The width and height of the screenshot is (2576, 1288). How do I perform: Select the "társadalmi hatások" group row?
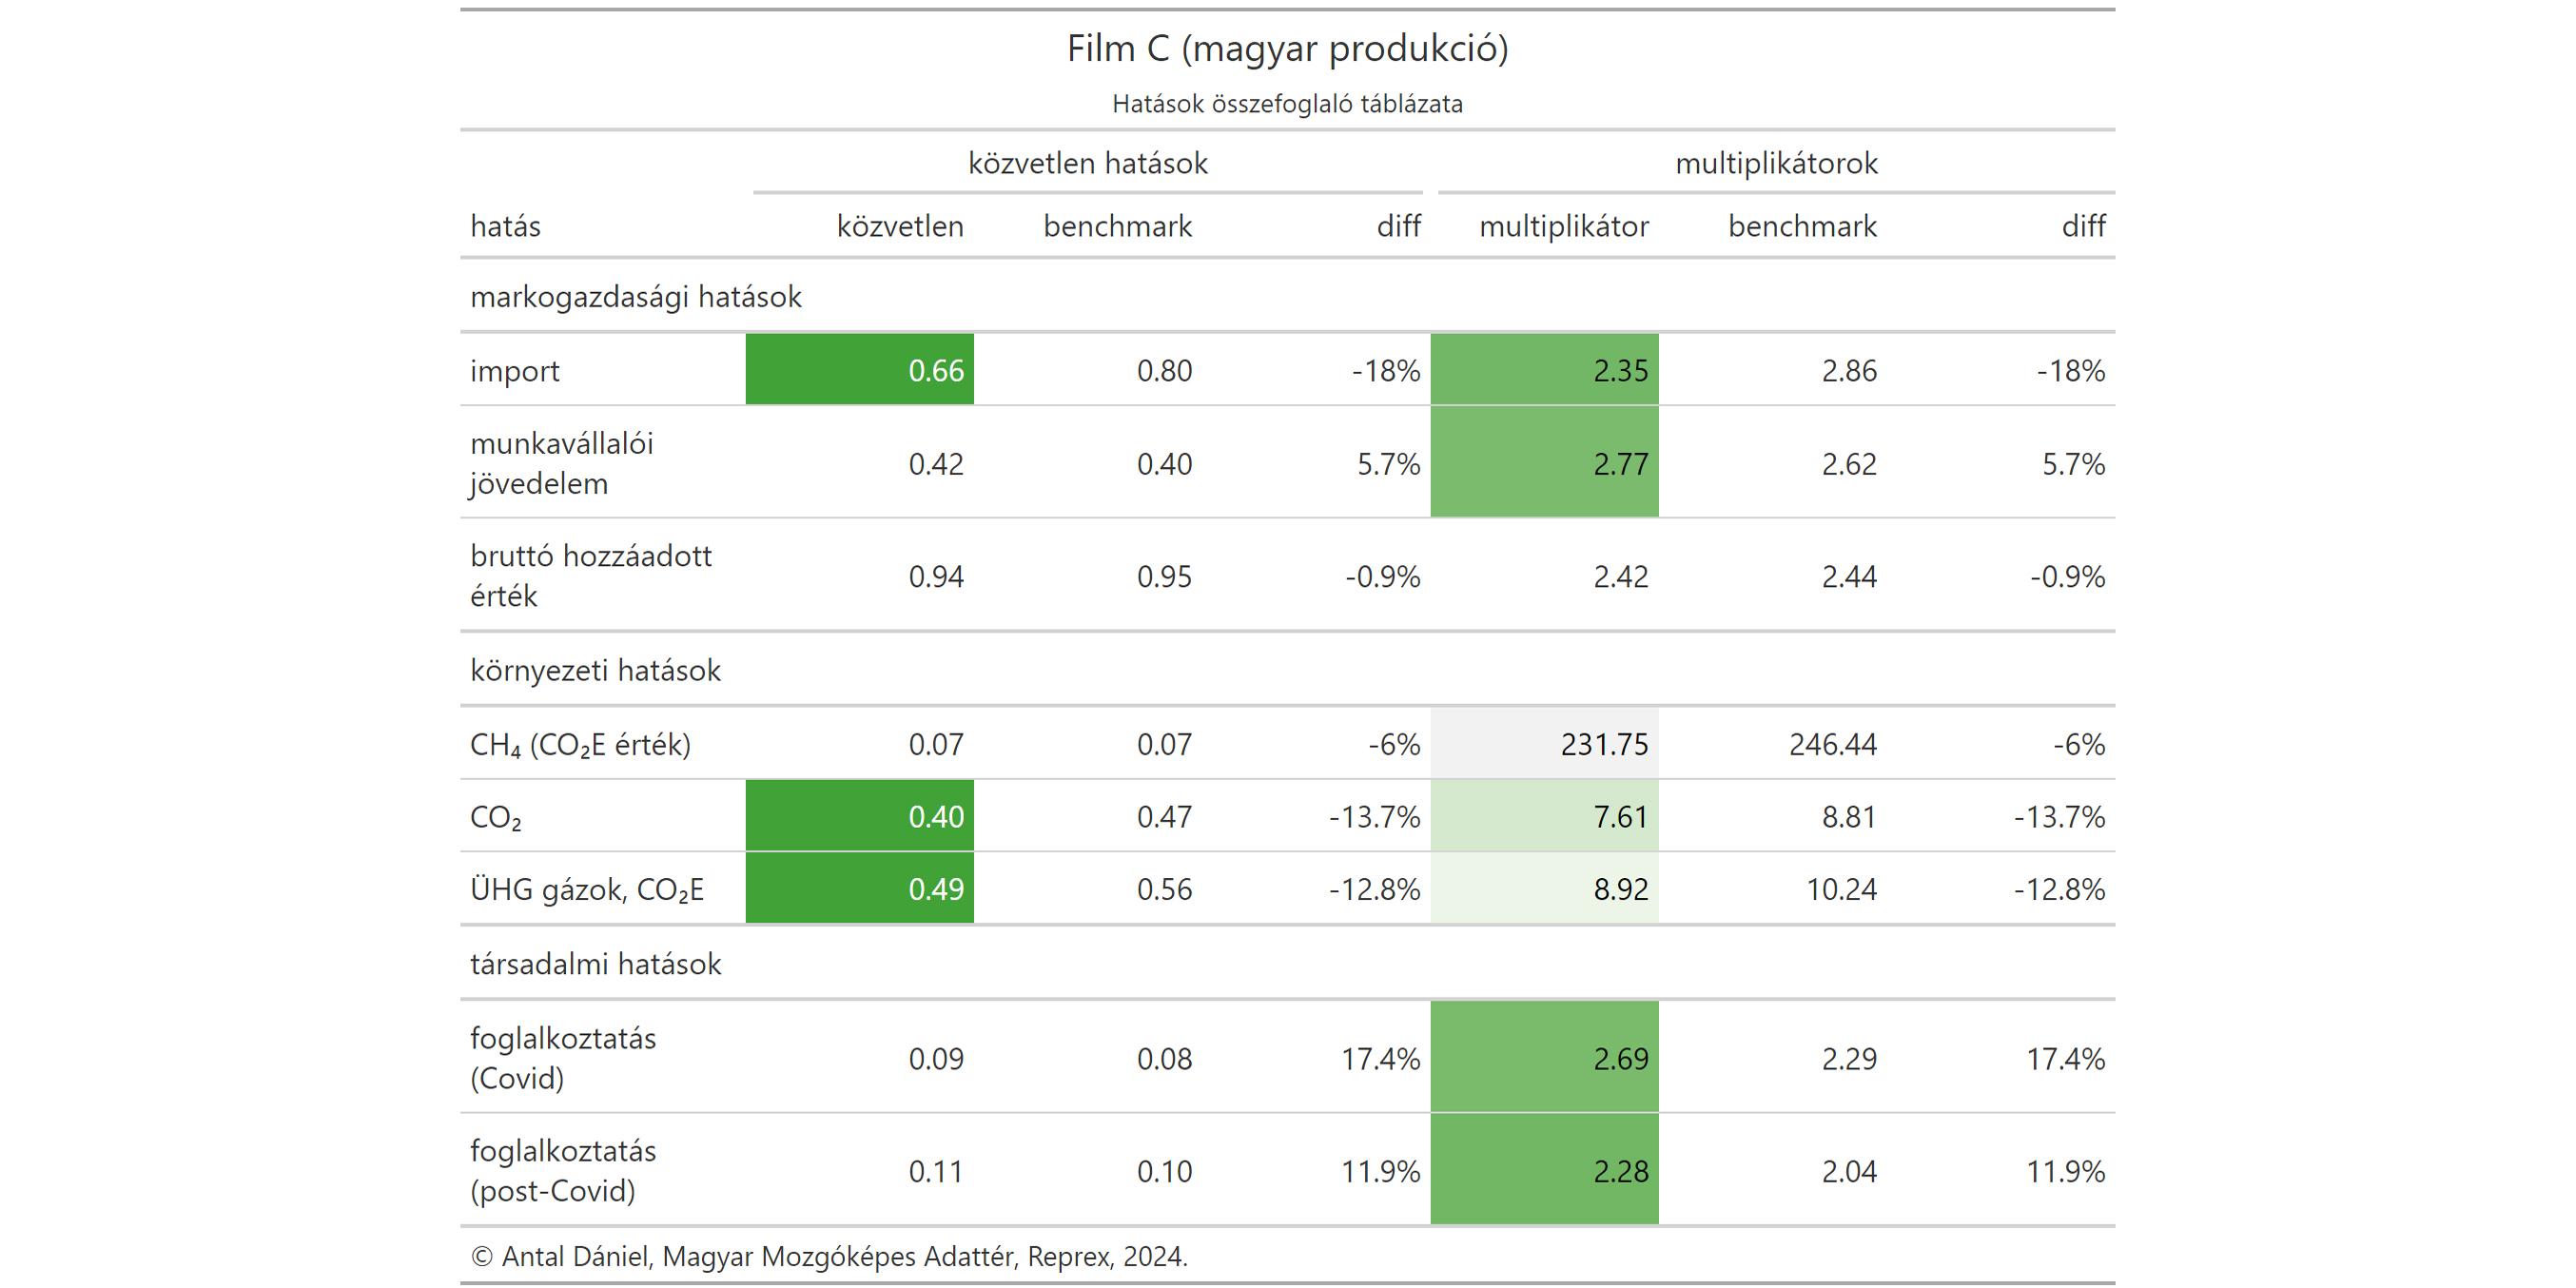pos(595,963)
